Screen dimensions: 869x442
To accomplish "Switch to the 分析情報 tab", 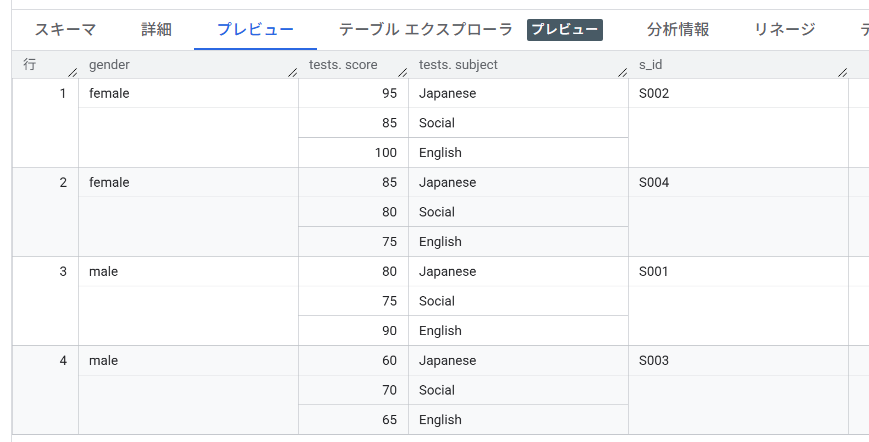I will [678, 29].
